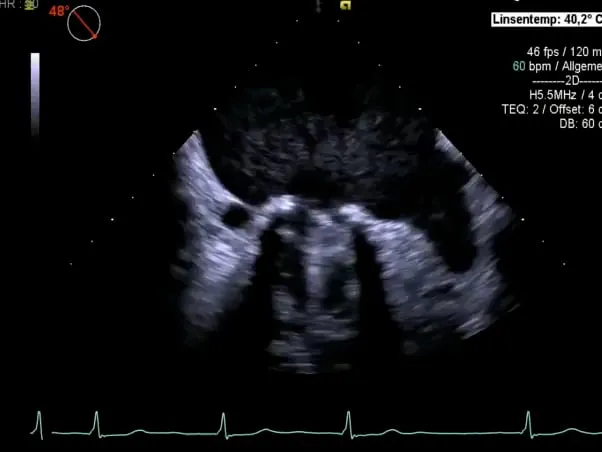The height and width of the screenshot is (452, 602).
Task: Click the green ECG trace
Action: click(x=316, y=425)
